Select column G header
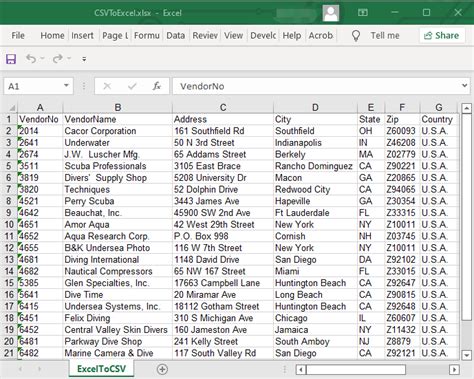The width and height of the screenshot is (474, 379). (439, 108)
